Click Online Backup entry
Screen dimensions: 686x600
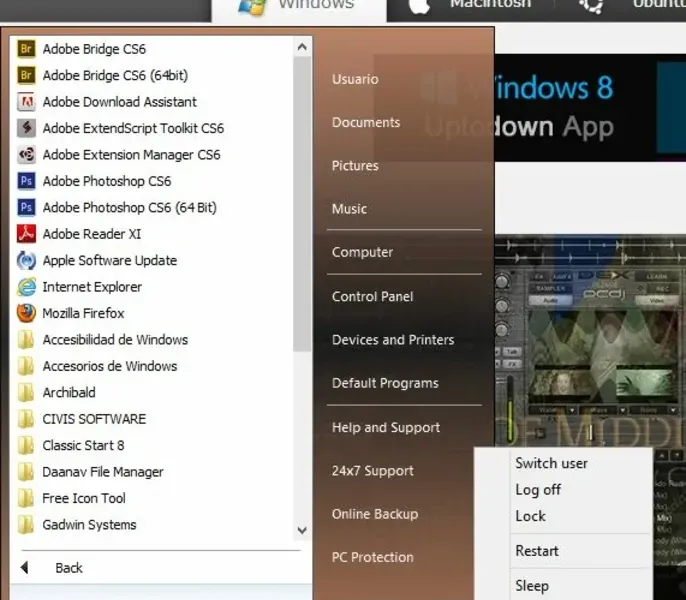point(375,514)
